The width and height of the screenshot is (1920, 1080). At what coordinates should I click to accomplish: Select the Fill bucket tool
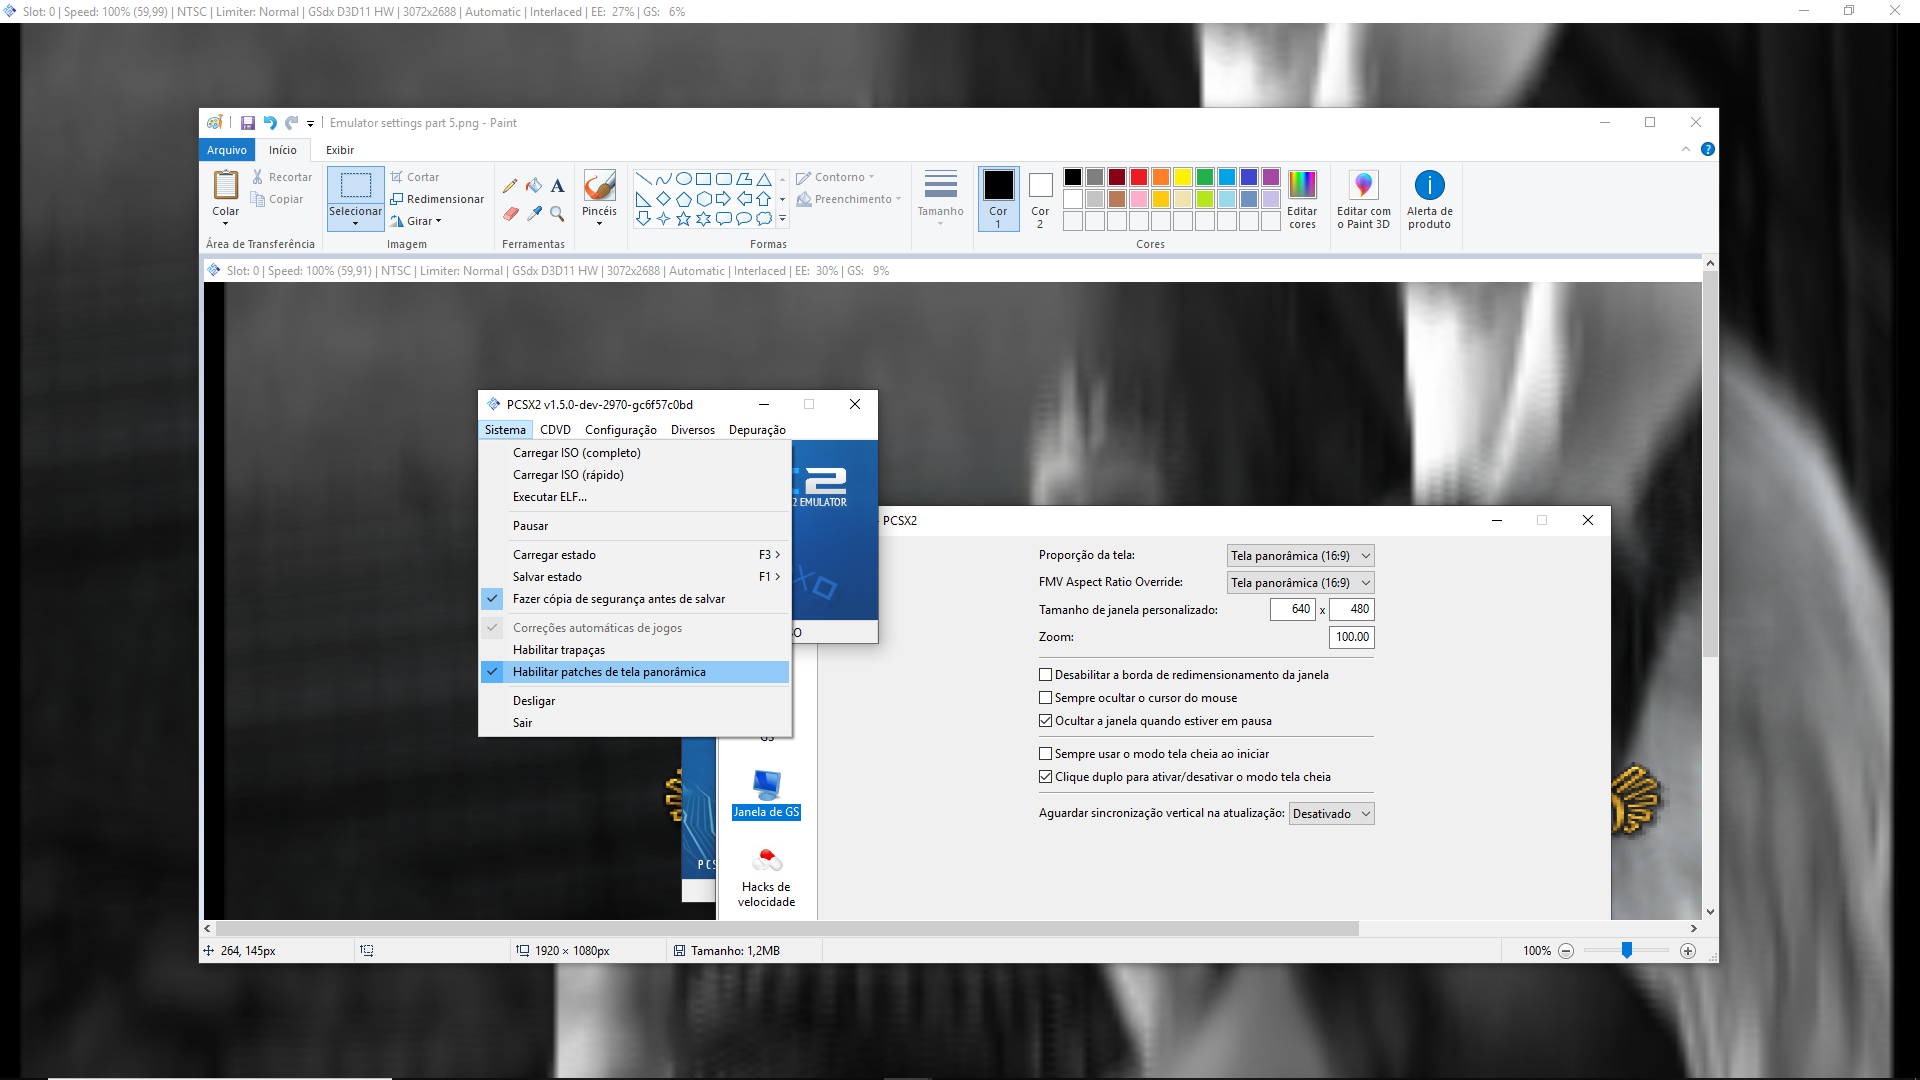click(x=534, y=186)
